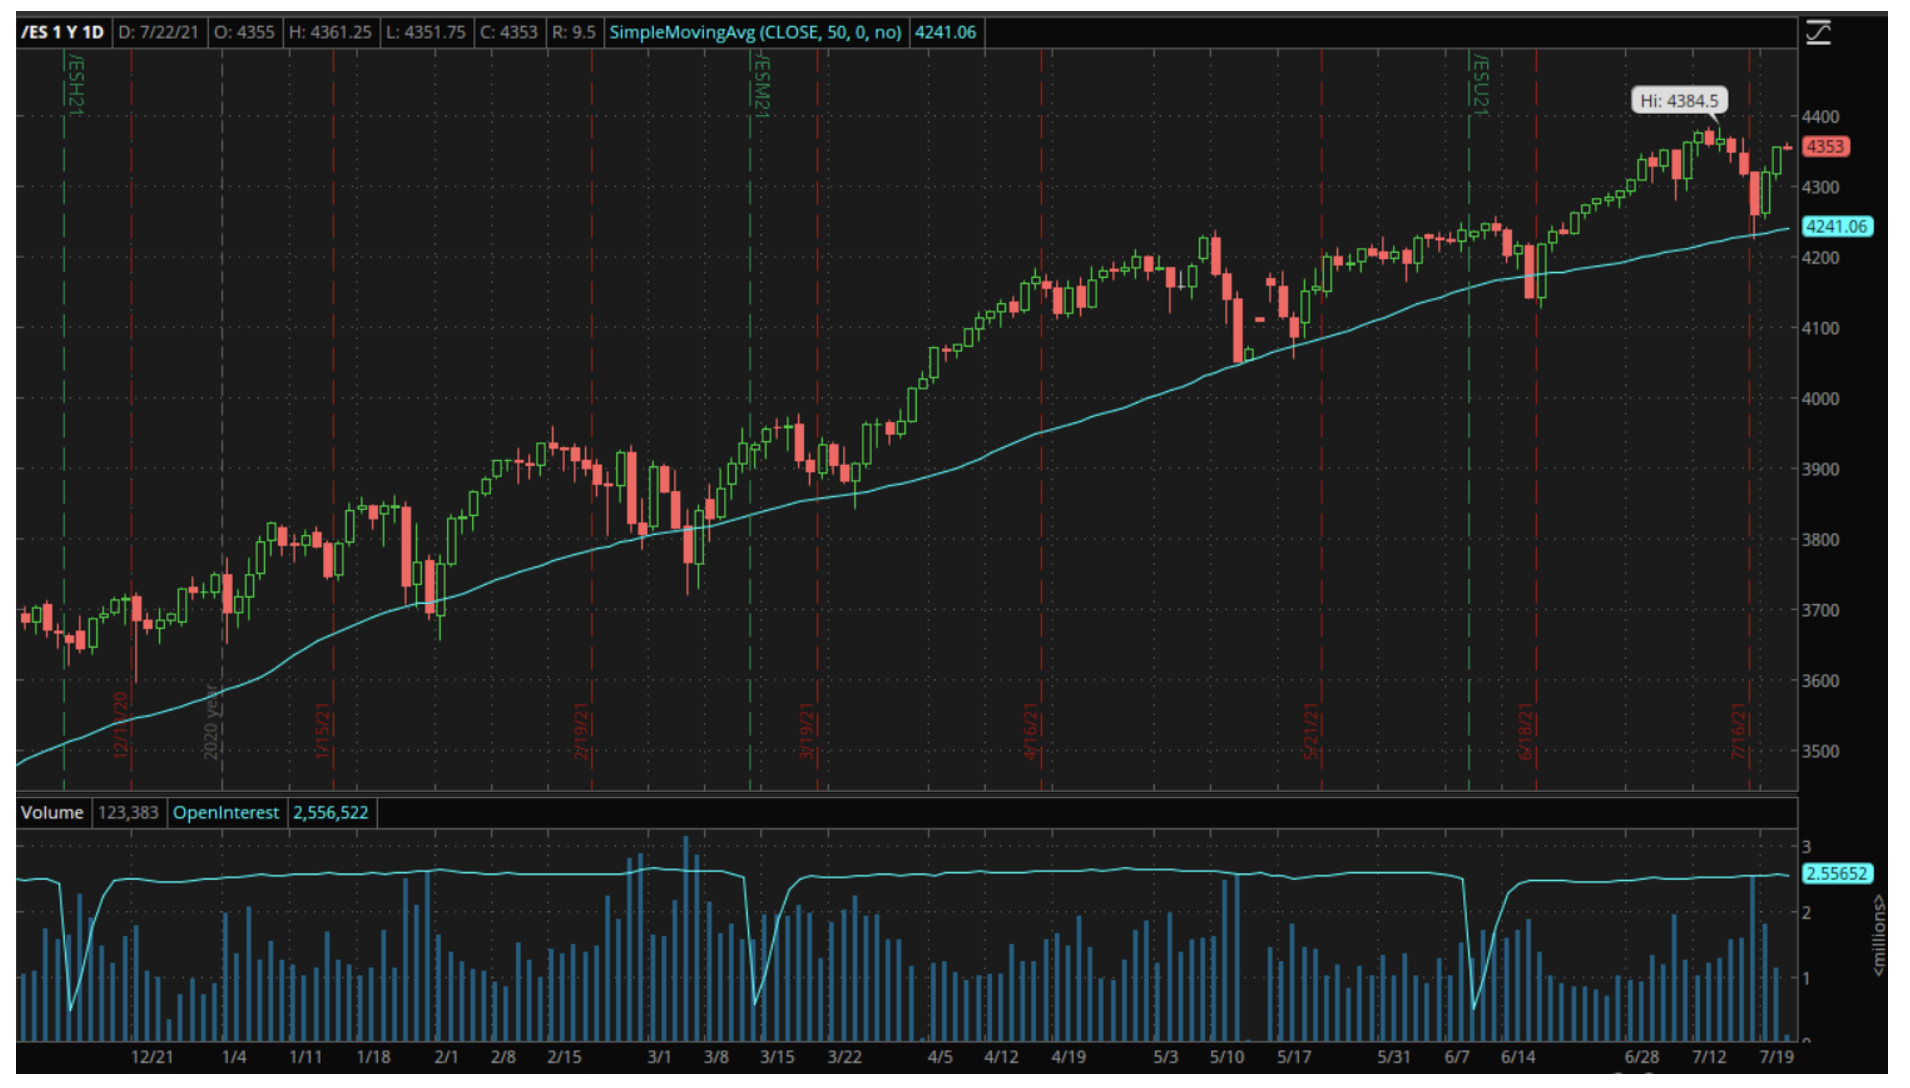Click the open interest value 2,556,522
The image size is (1910, 1088).
[x=331, y=813]
